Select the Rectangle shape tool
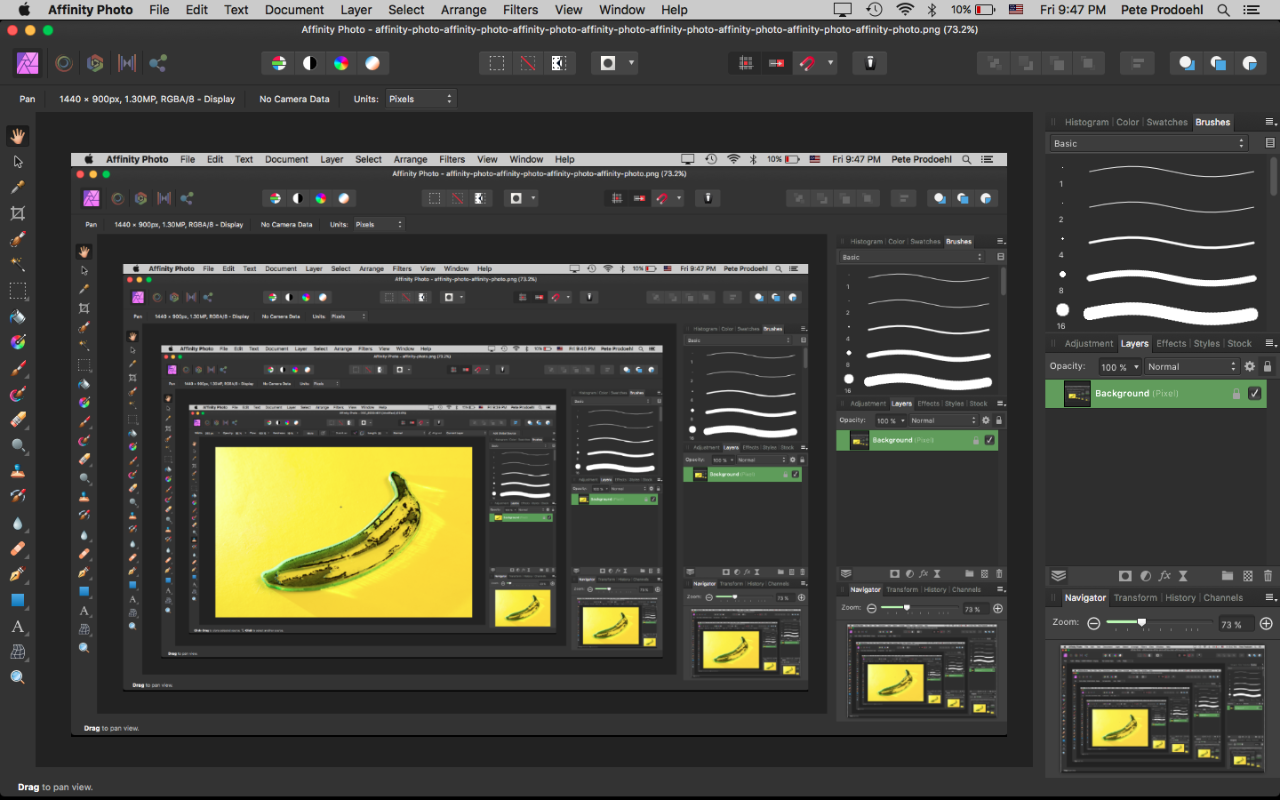 [x=17, y=600]
